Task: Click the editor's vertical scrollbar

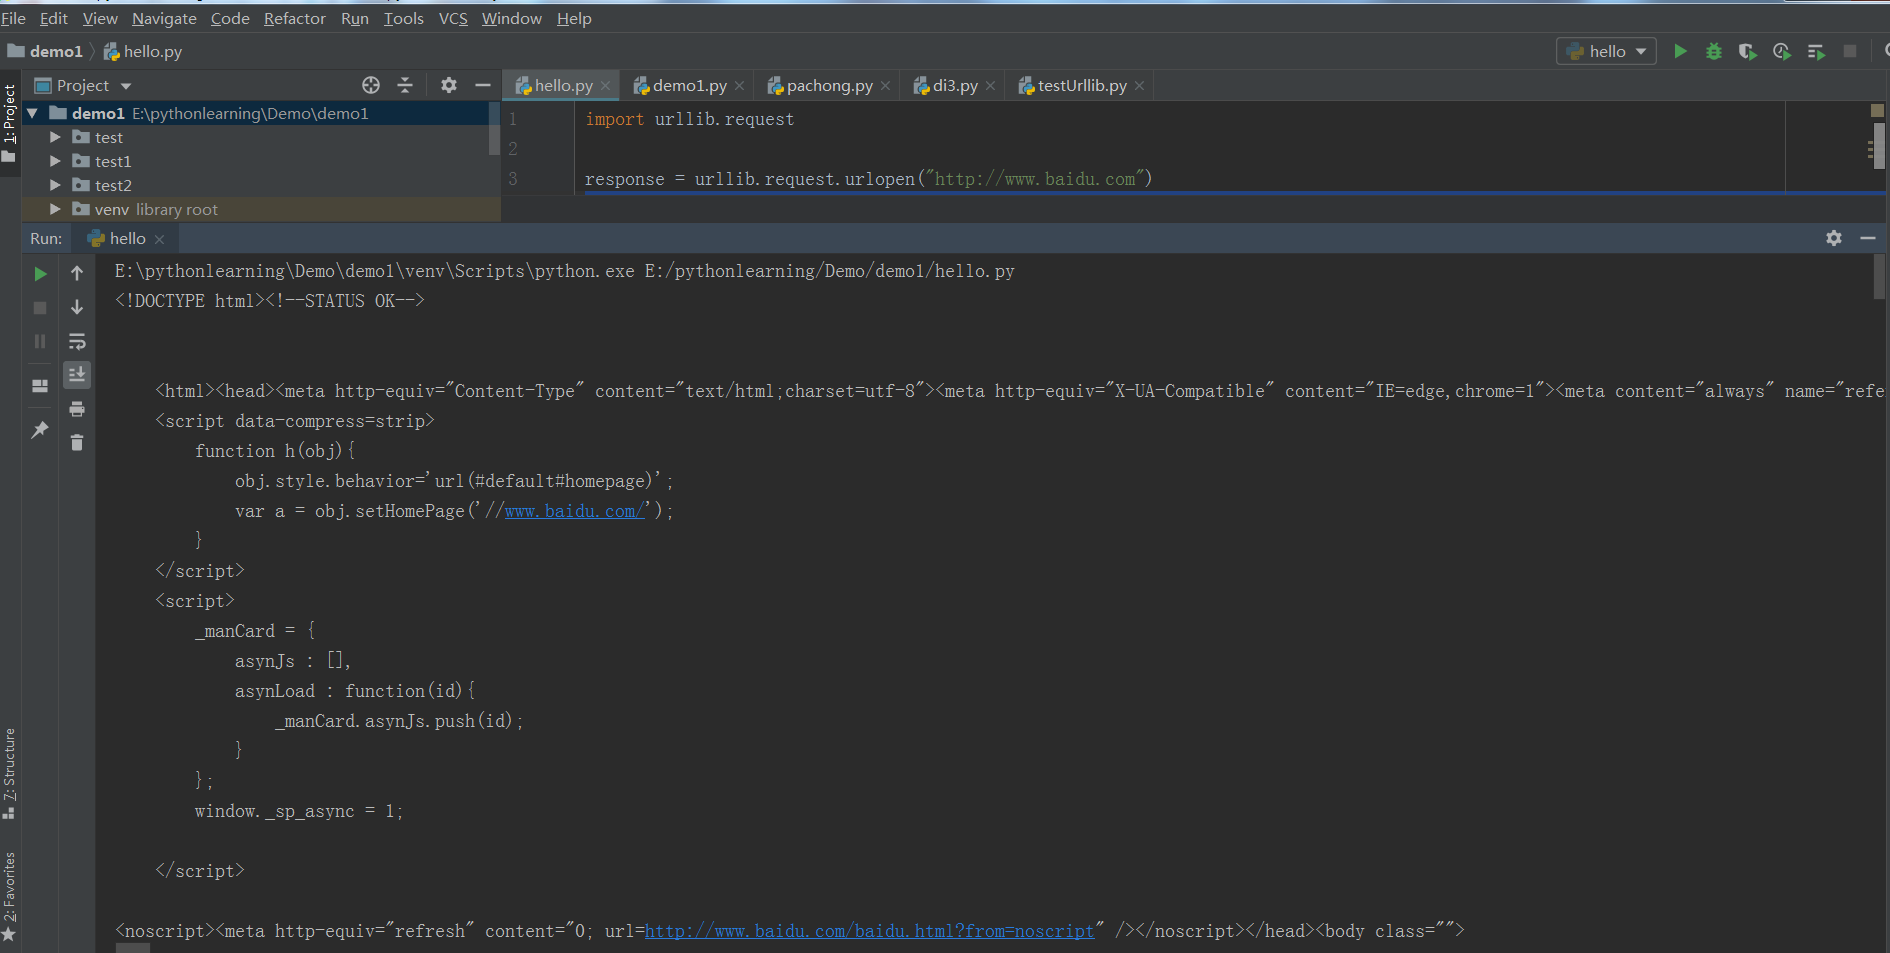Action: [1879, 147]
